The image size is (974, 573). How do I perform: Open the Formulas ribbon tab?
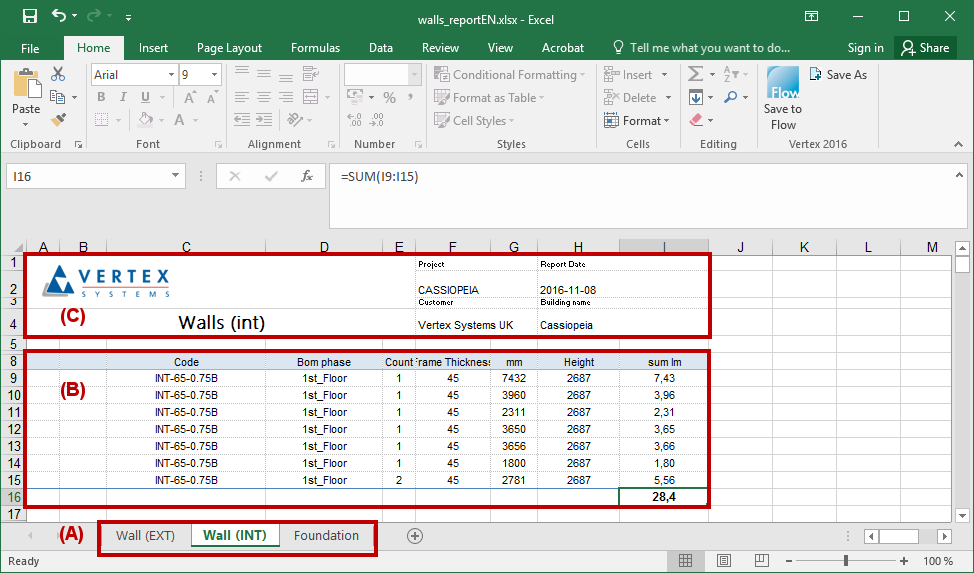point(315,48)
